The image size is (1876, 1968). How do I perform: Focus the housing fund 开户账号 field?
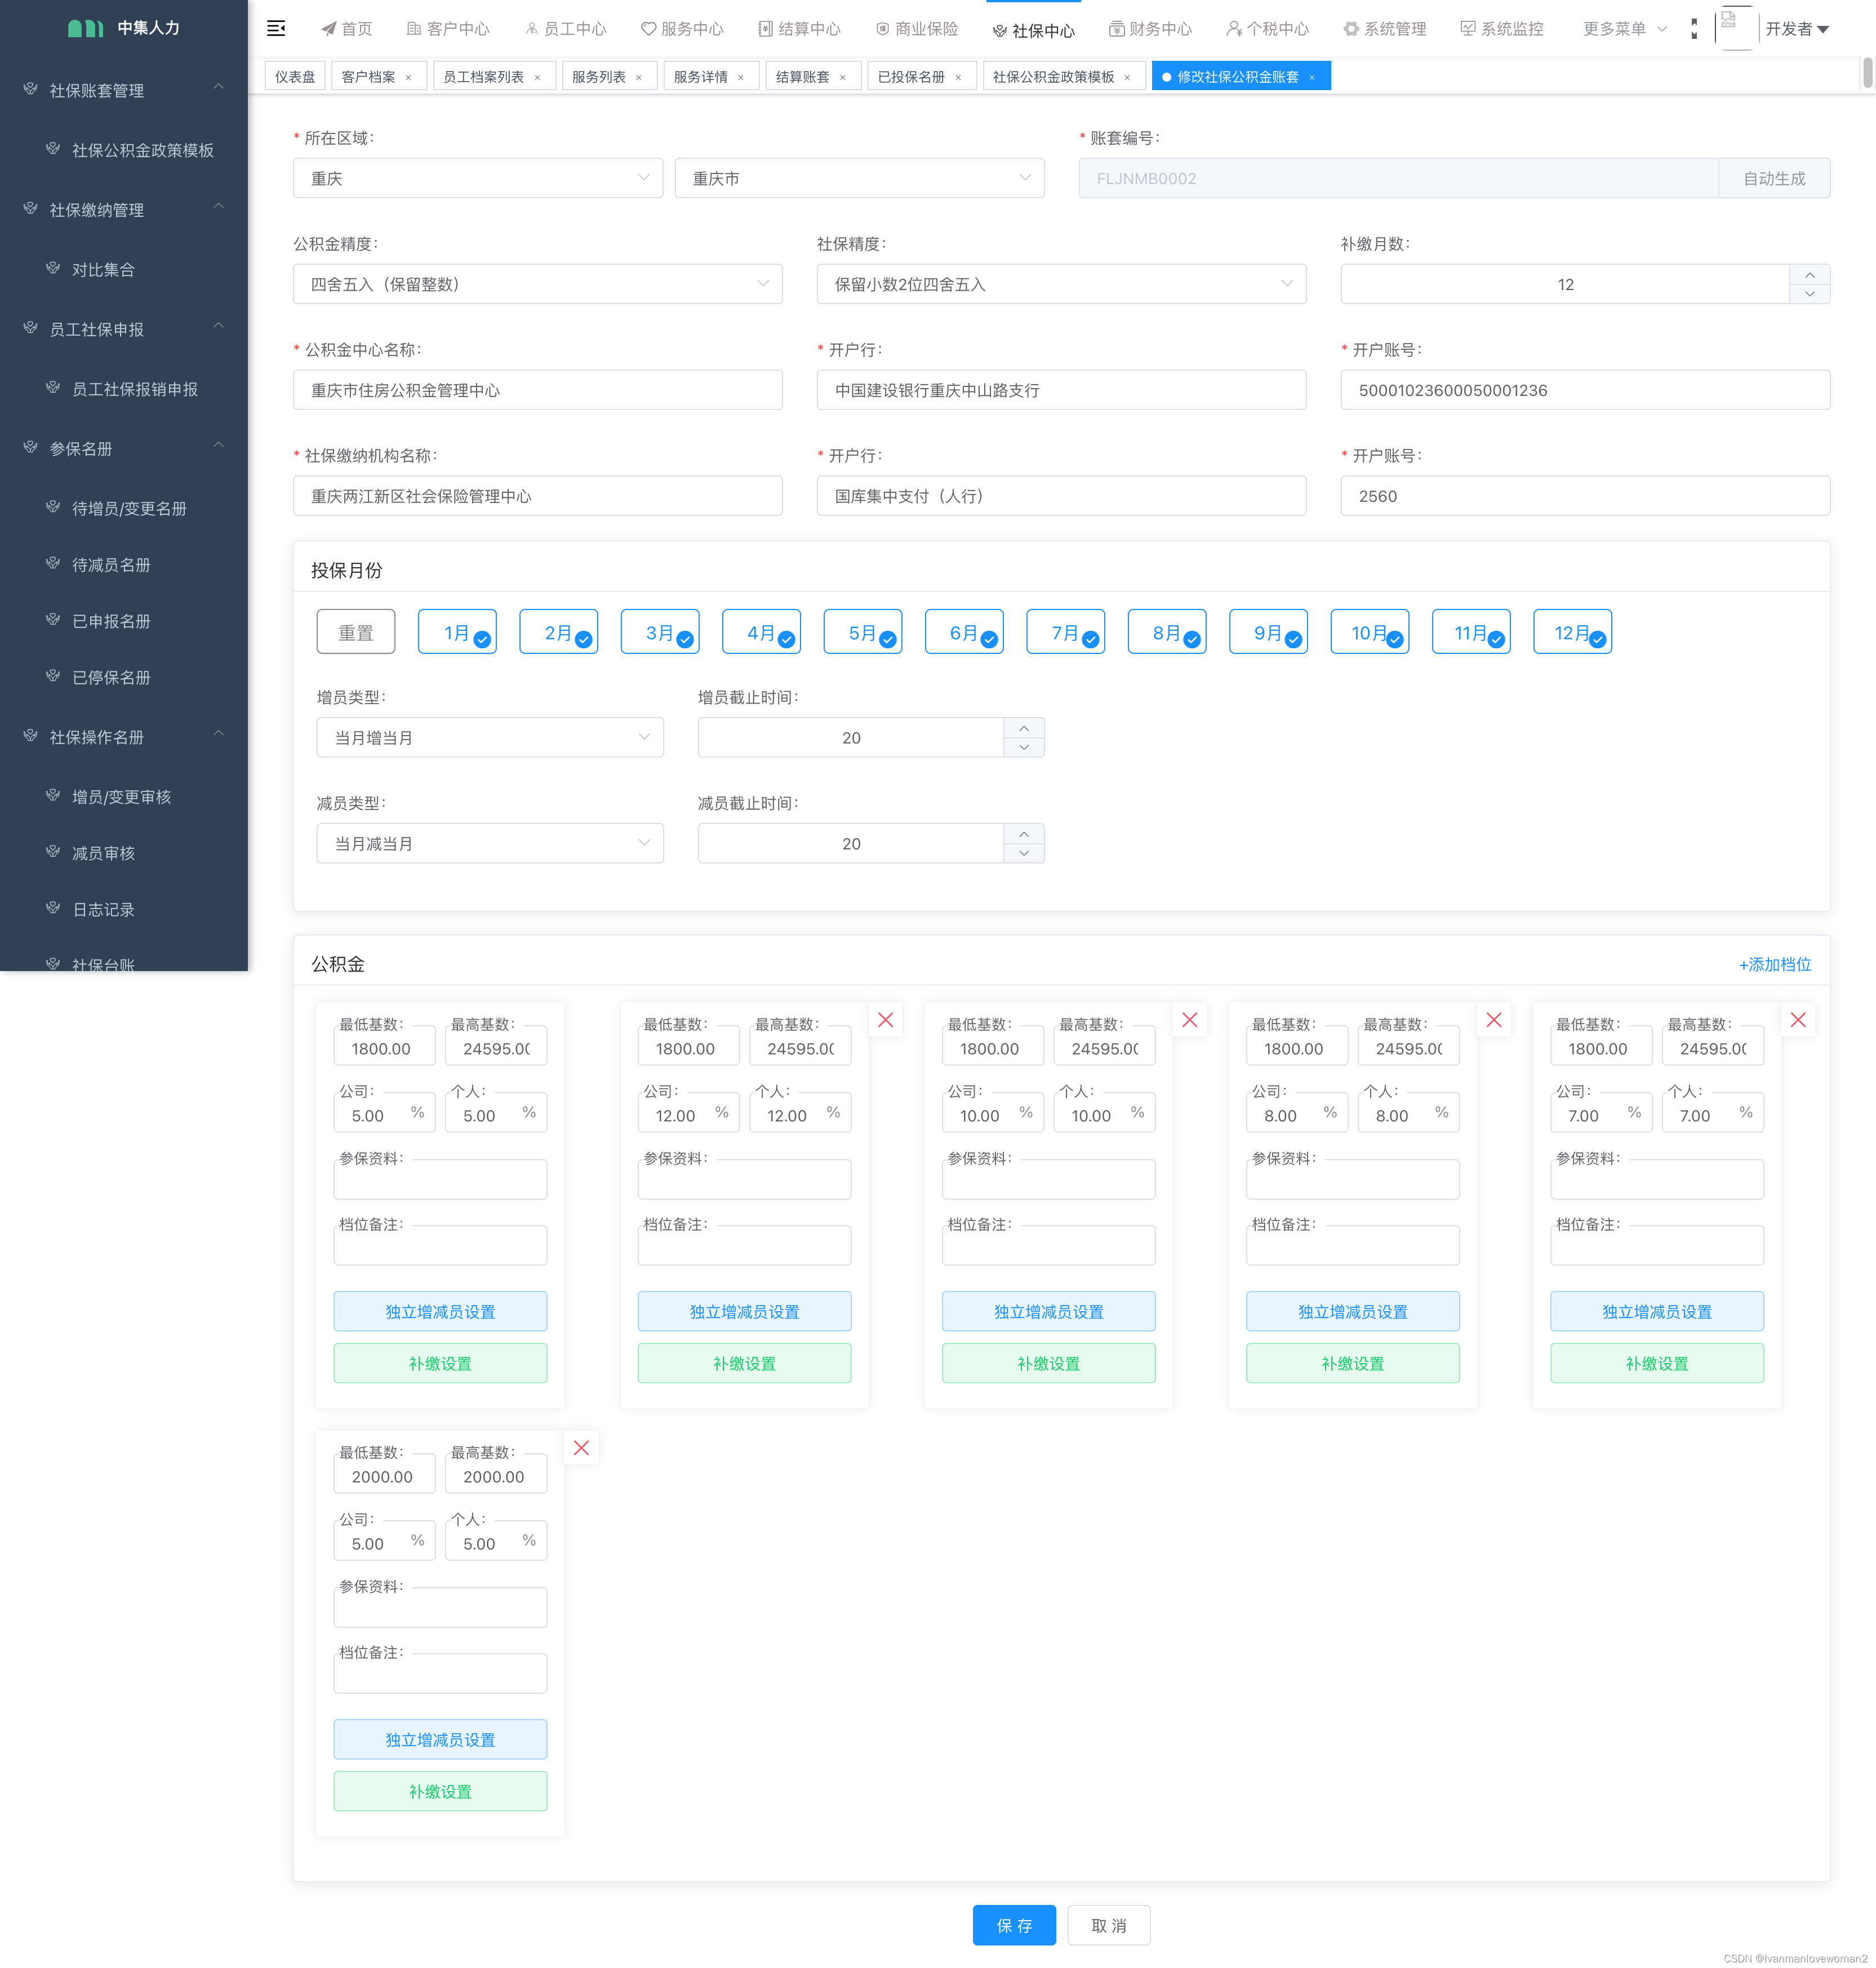tap(1585, 390)
